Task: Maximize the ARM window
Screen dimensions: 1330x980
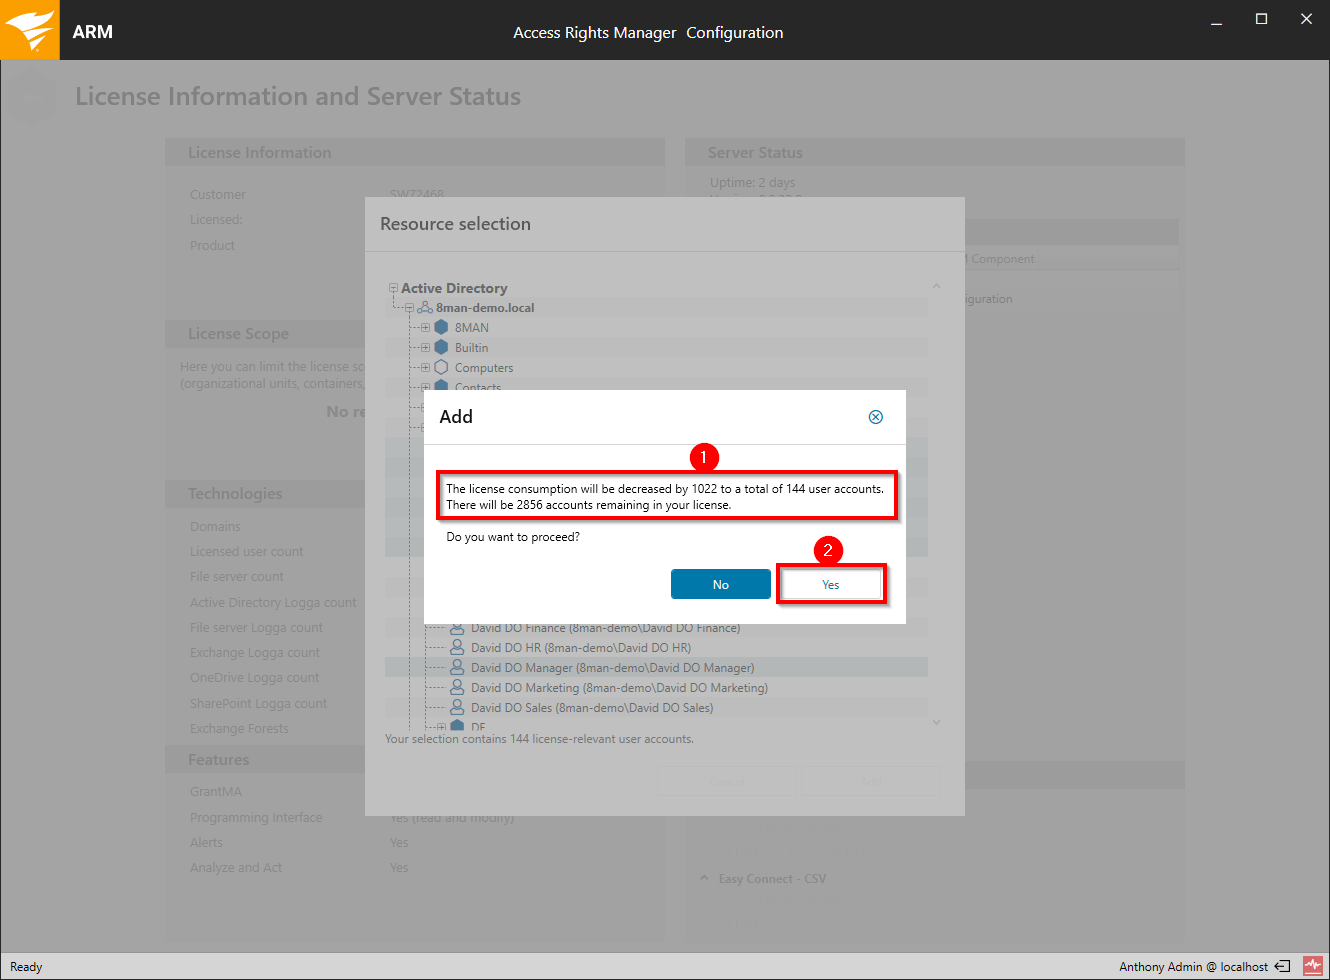Action: (1261, 20)
